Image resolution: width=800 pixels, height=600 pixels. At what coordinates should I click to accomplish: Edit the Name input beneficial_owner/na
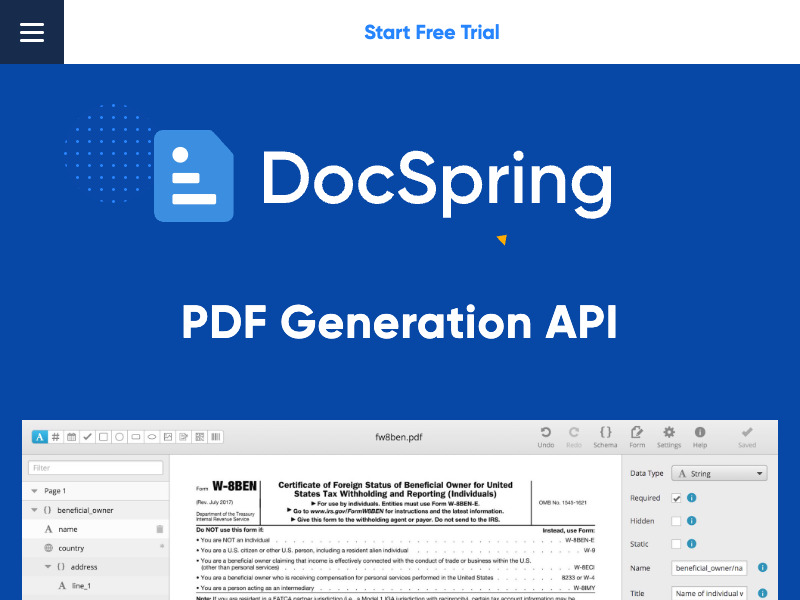click(x=709, y=568)
